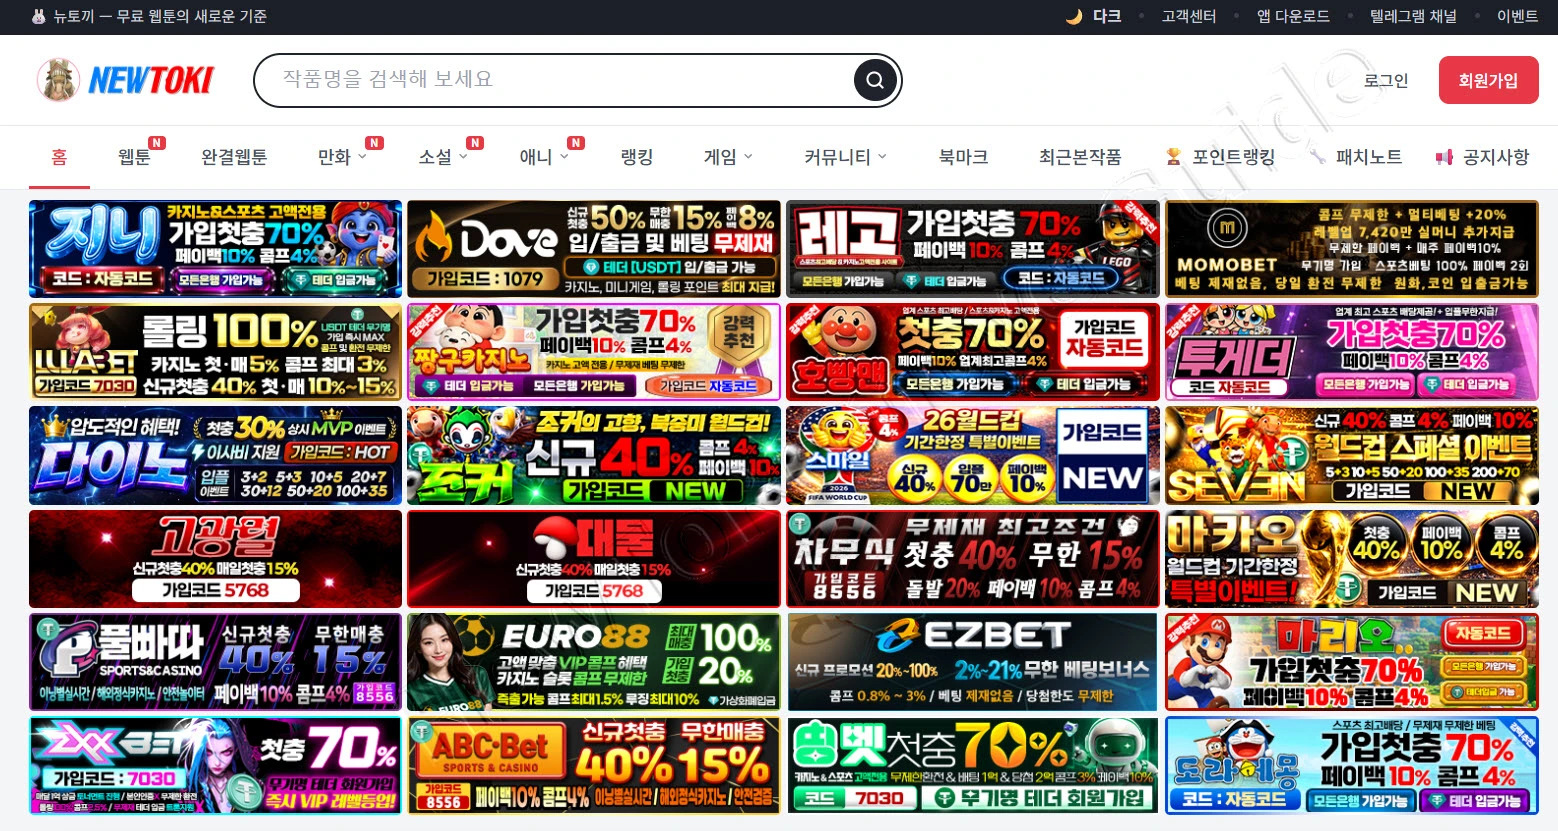The height and width of the screenshot is (831, 1558).
Task: Open the 풀빠따 Sports&Casino banner
Action: click(x=215, y=662)
